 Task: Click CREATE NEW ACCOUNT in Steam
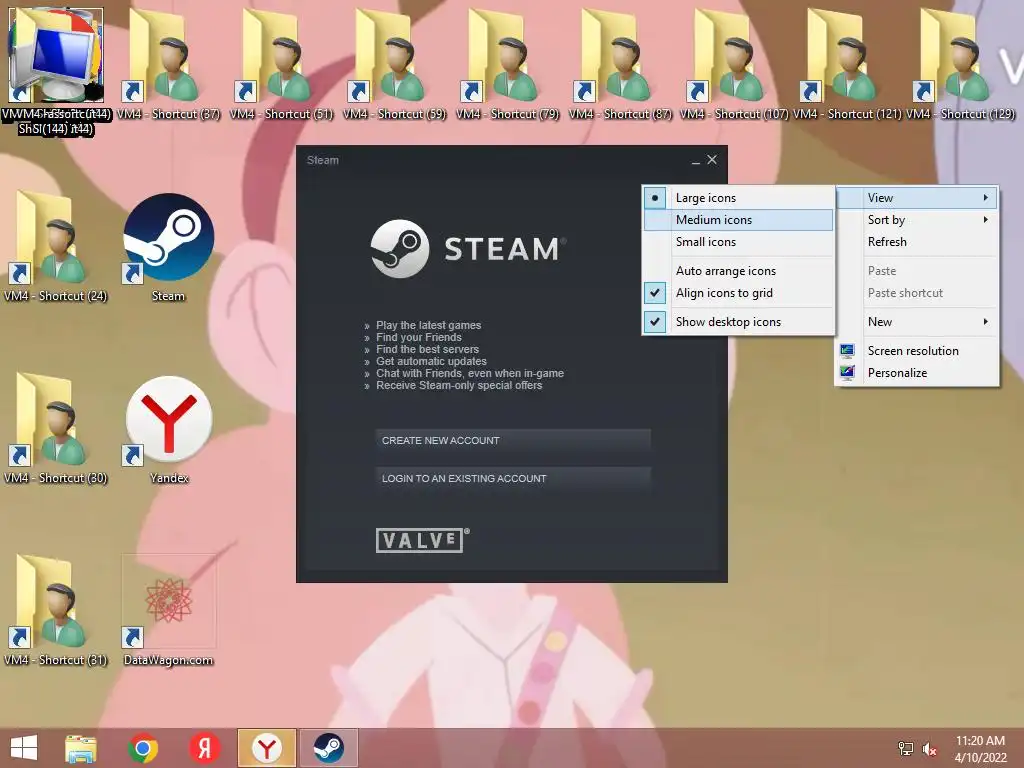click(513, 441)
